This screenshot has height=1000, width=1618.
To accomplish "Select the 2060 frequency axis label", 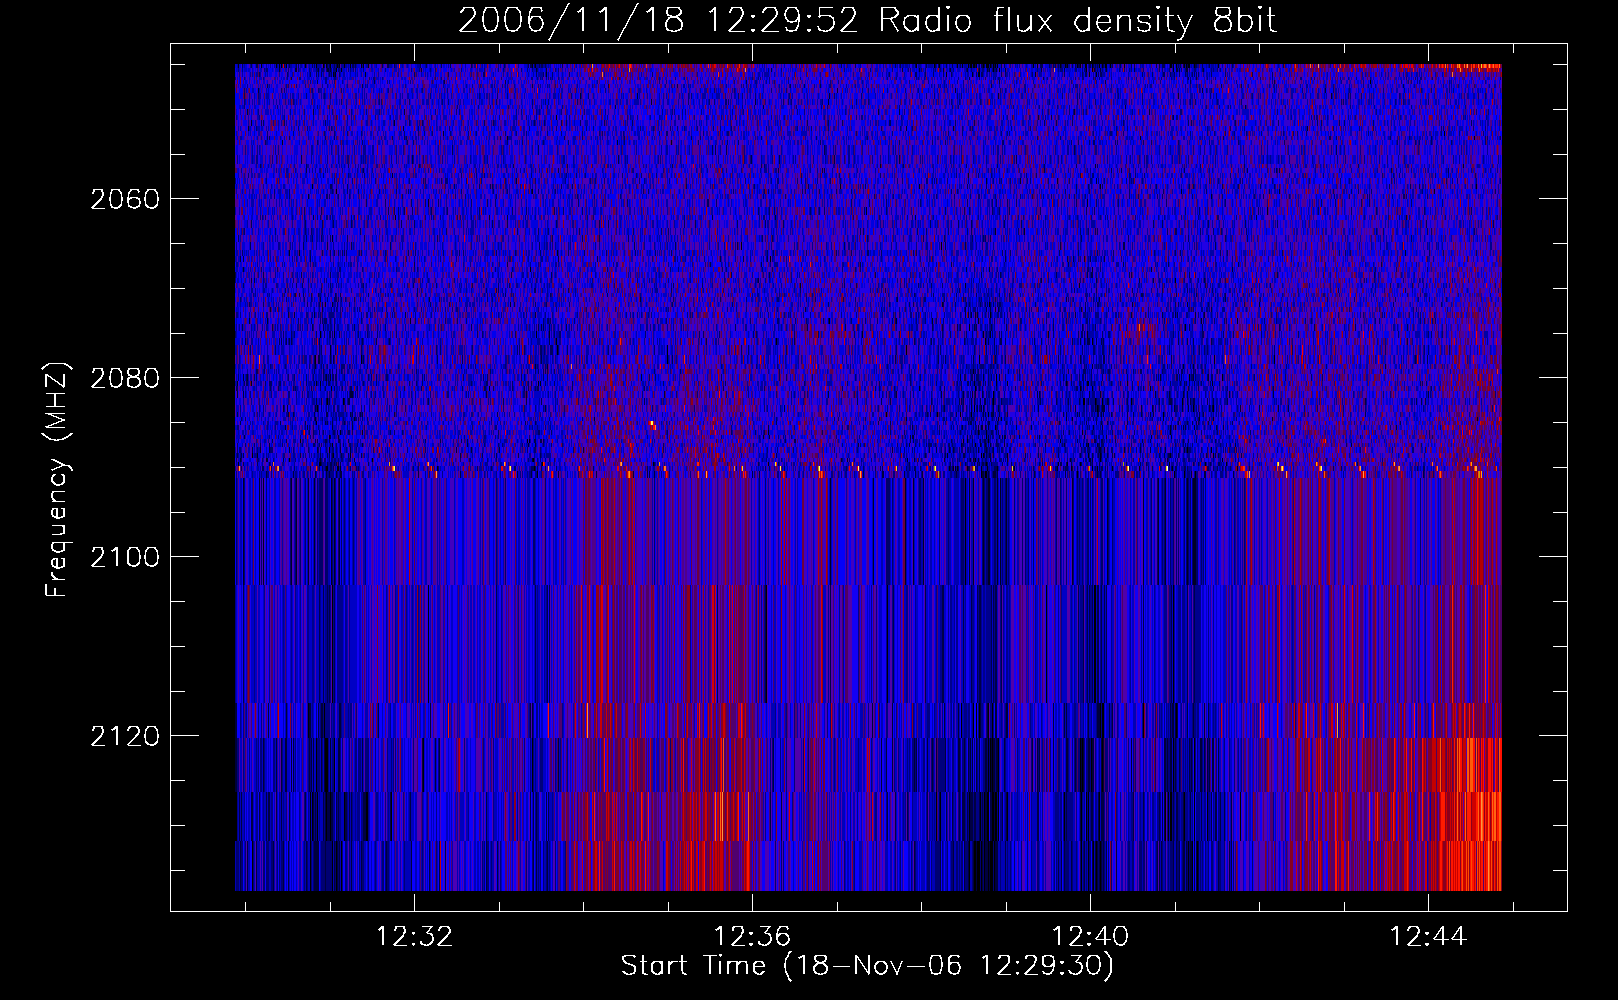I will pos(125,199).
